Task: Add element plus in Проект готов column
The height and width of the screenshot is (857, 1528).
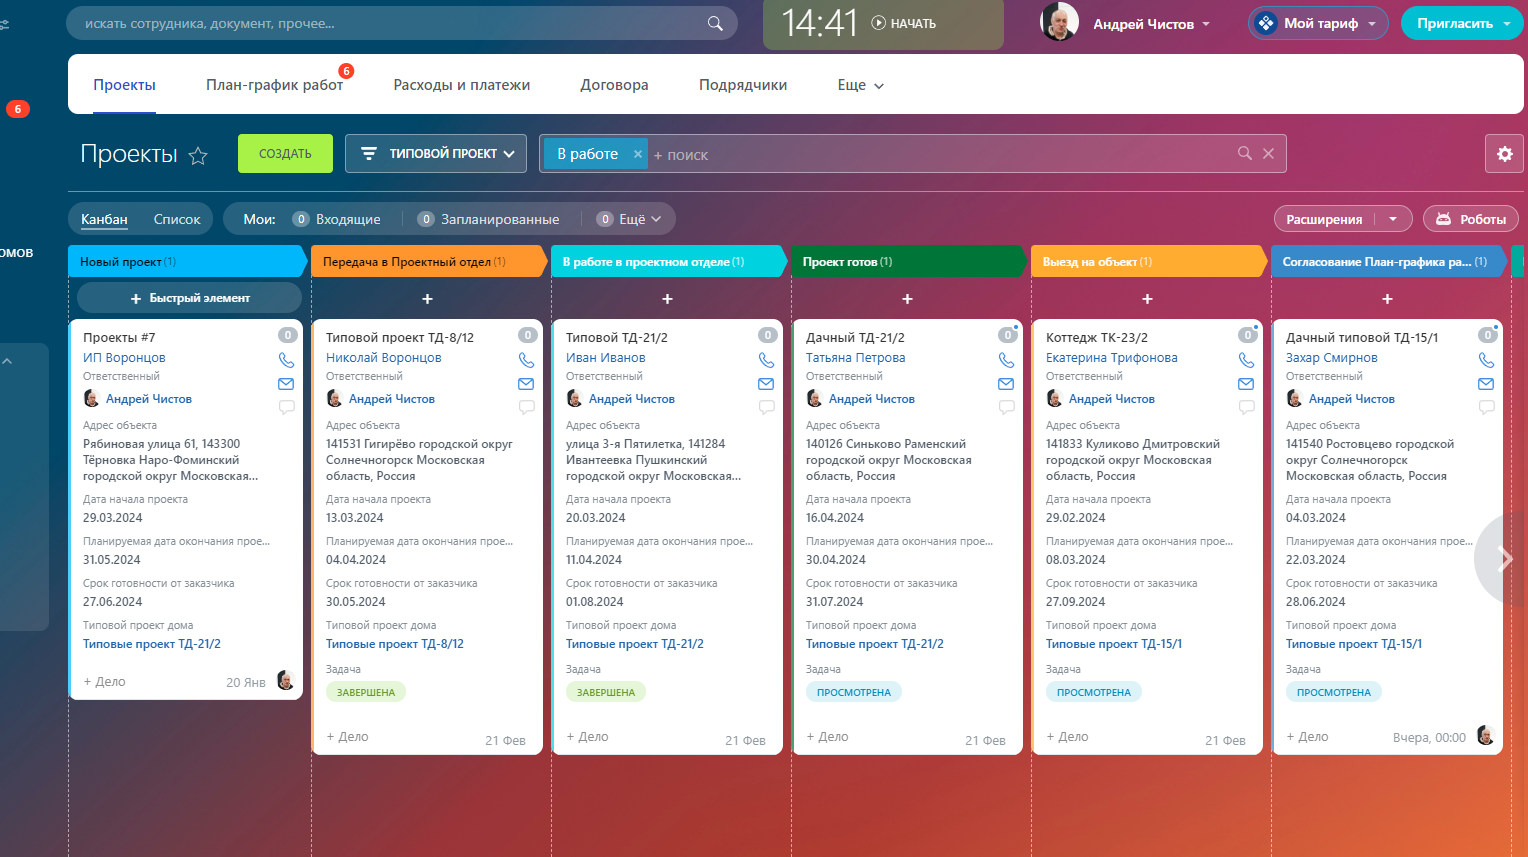Action: click(907, 299)
